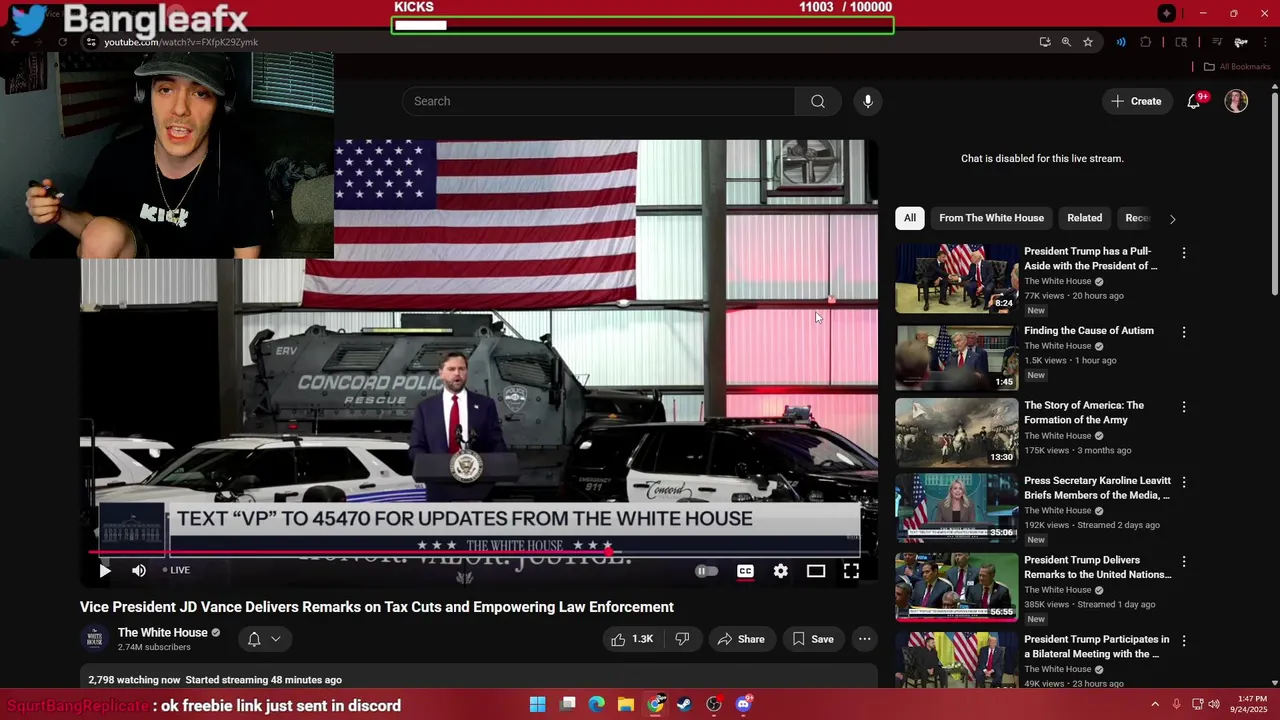Image resolution: width=1280 pixels, height=720 pixels.
Task: Click the video title about JD Vance
Action: point(377,607)
